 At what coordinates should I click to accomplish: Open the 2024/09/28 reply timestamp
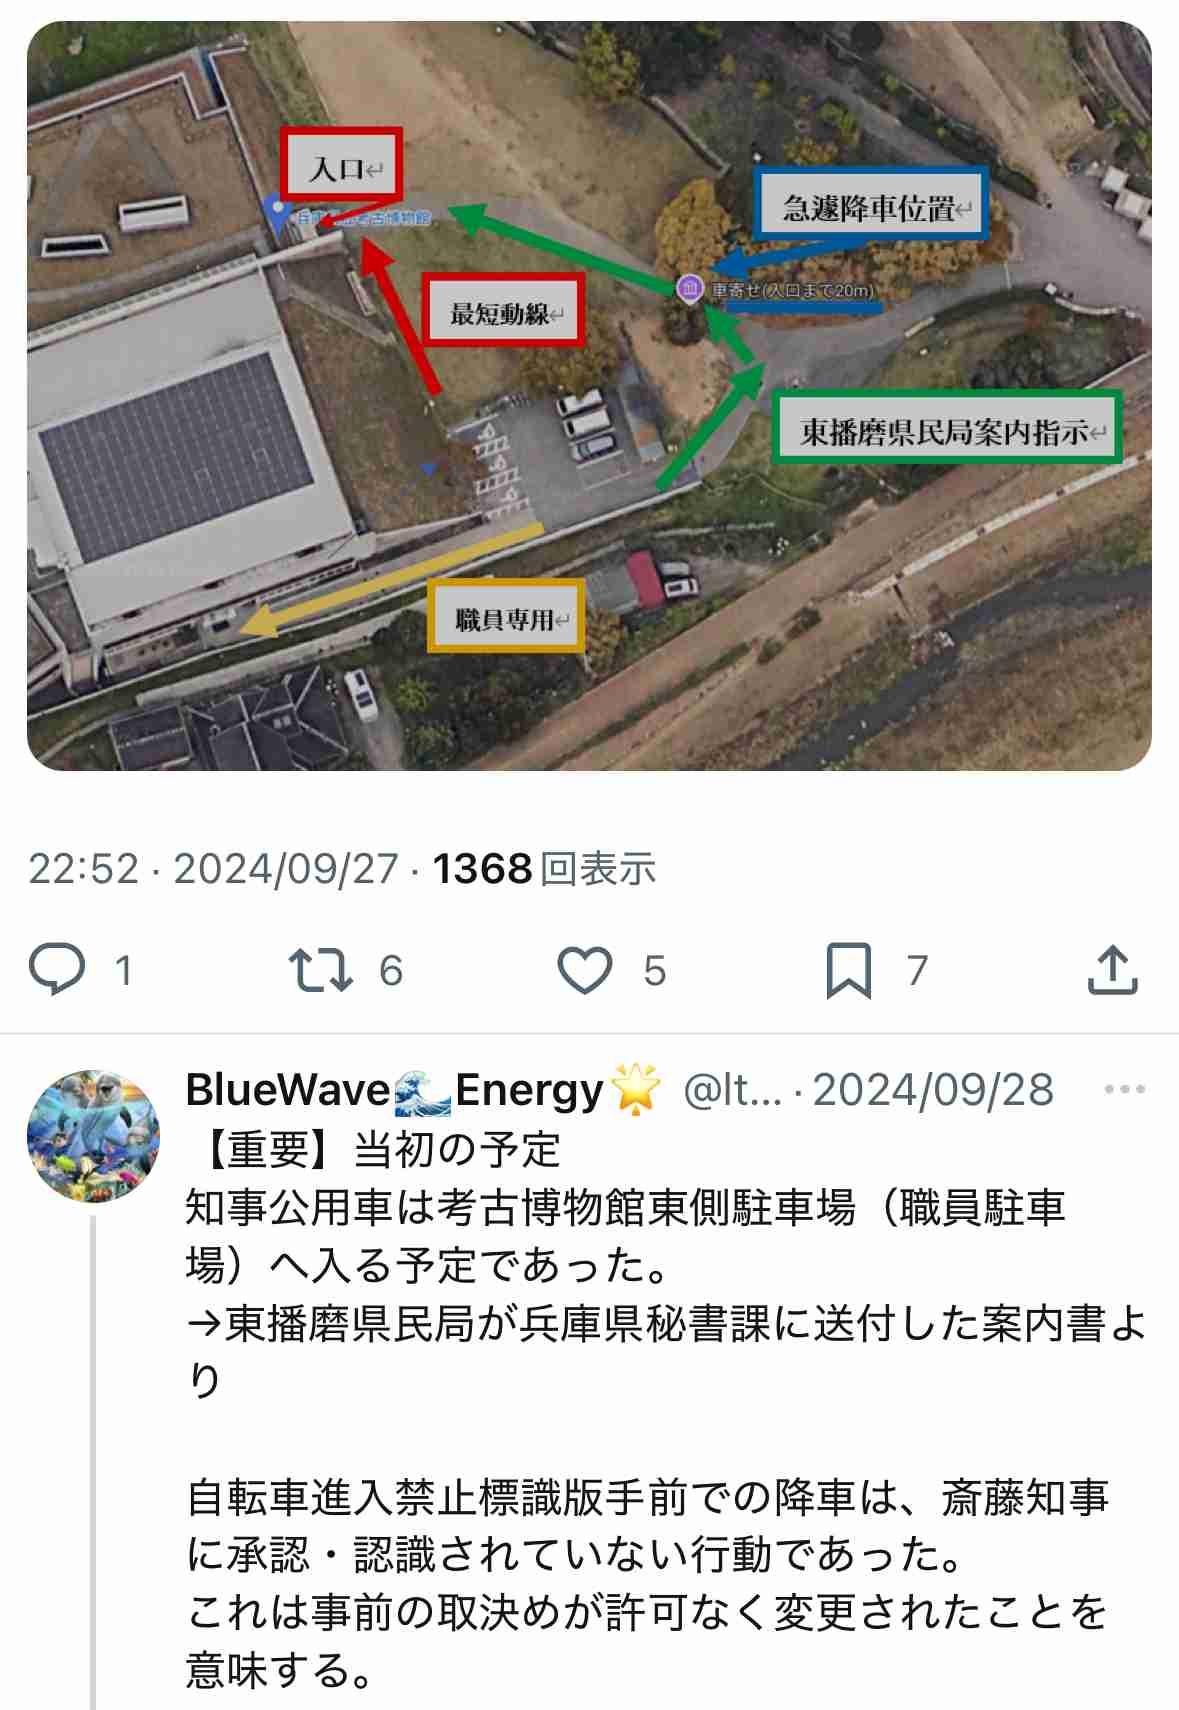(933, 1090)
